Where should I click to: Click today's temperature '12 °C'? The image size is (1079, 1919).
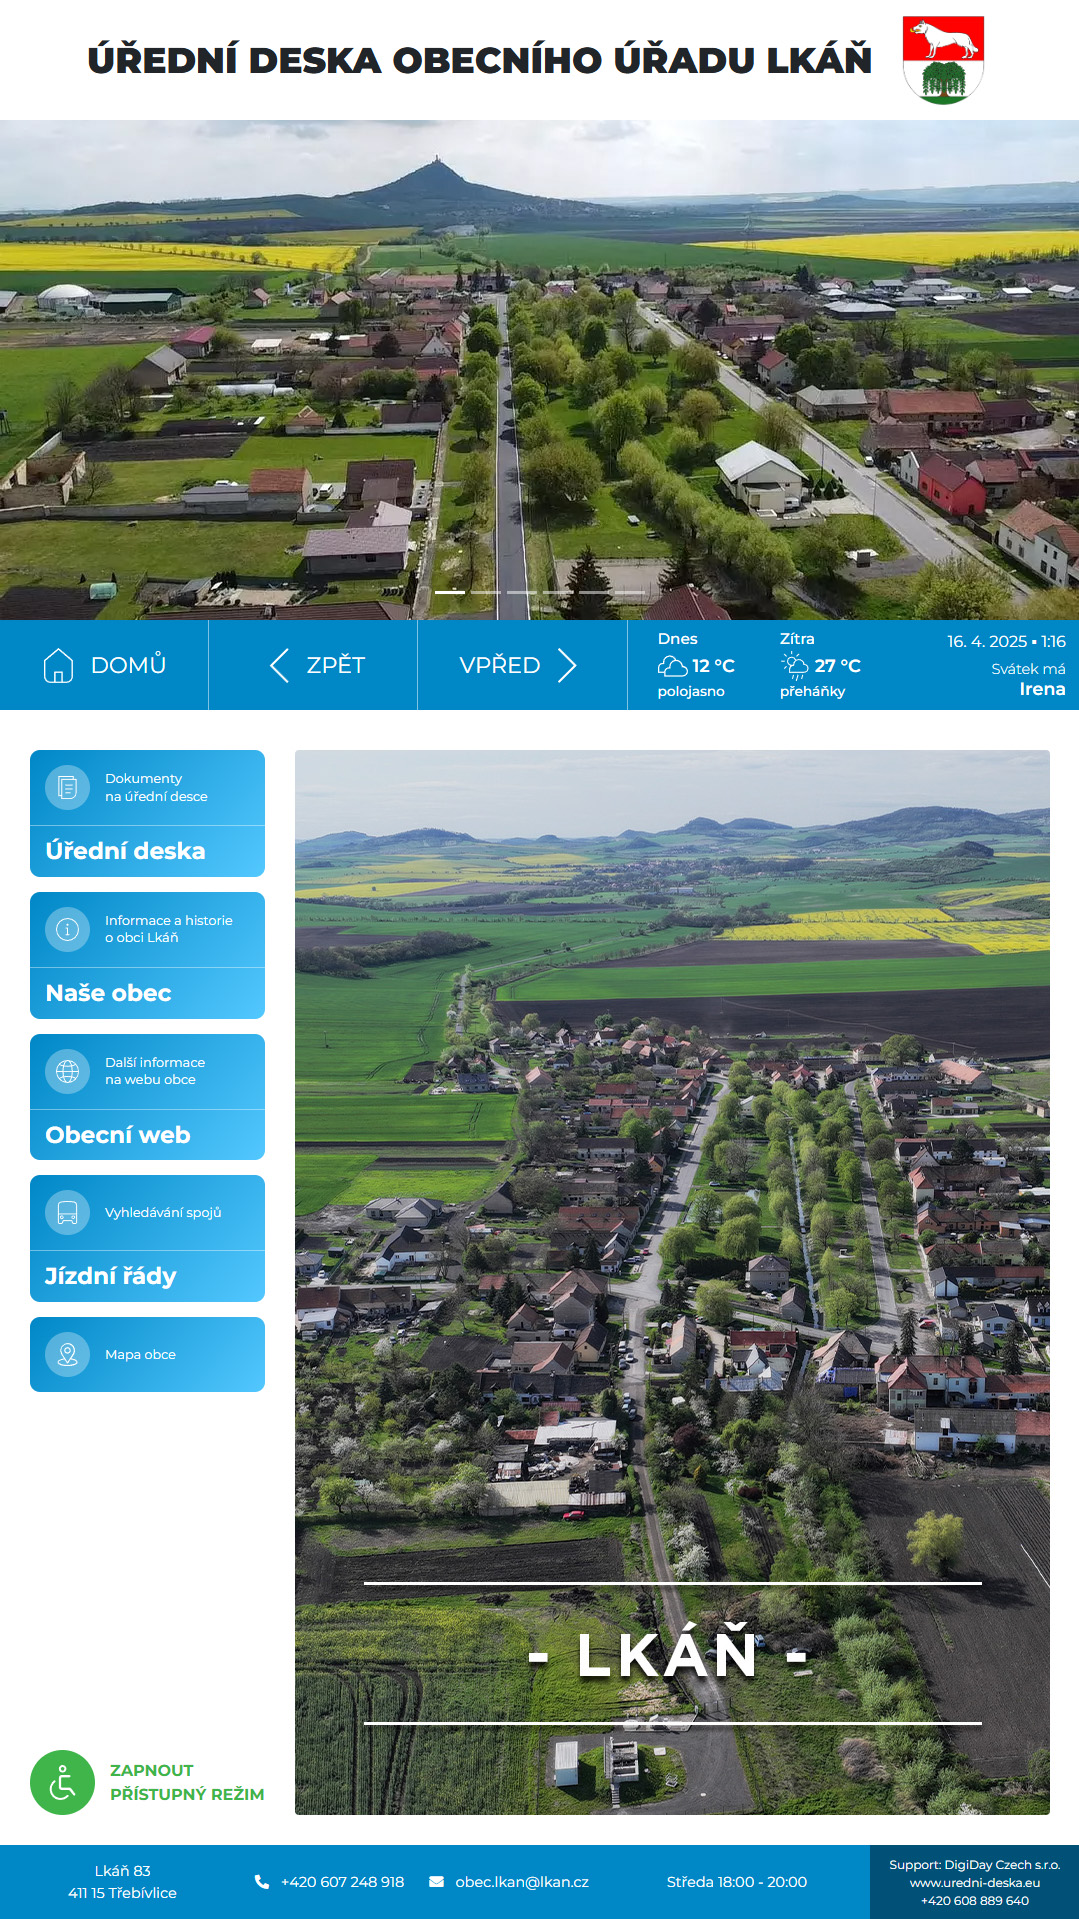(714, 666)
